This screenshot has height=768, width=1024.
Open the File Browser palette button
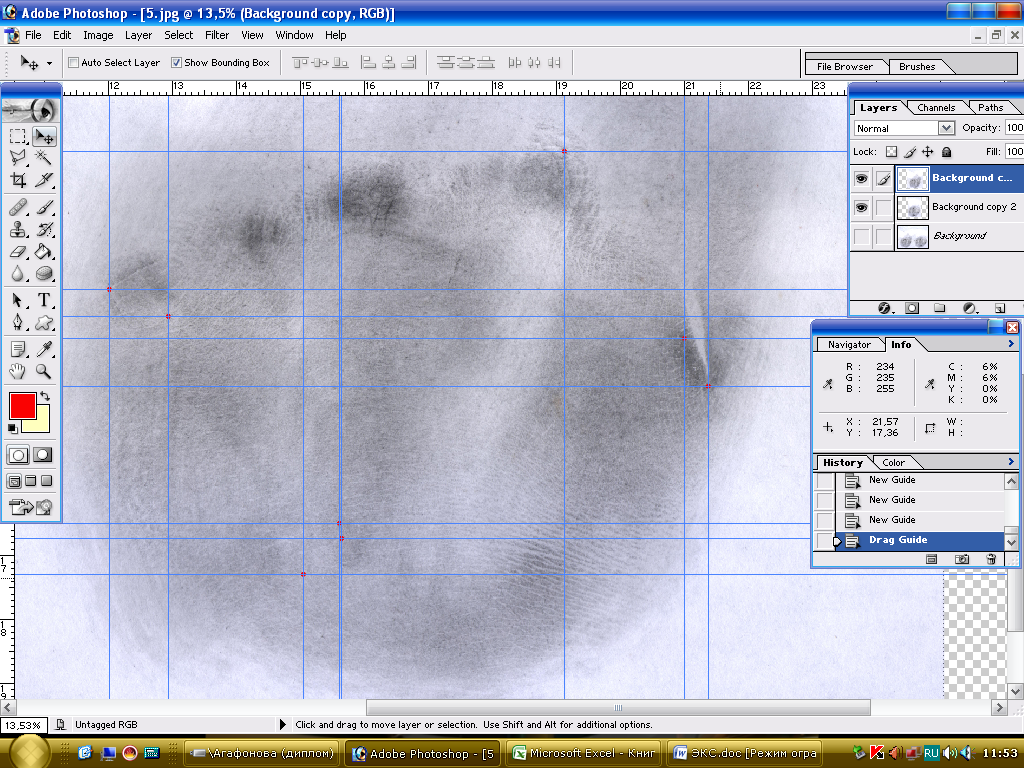click(x=845, y=67)
